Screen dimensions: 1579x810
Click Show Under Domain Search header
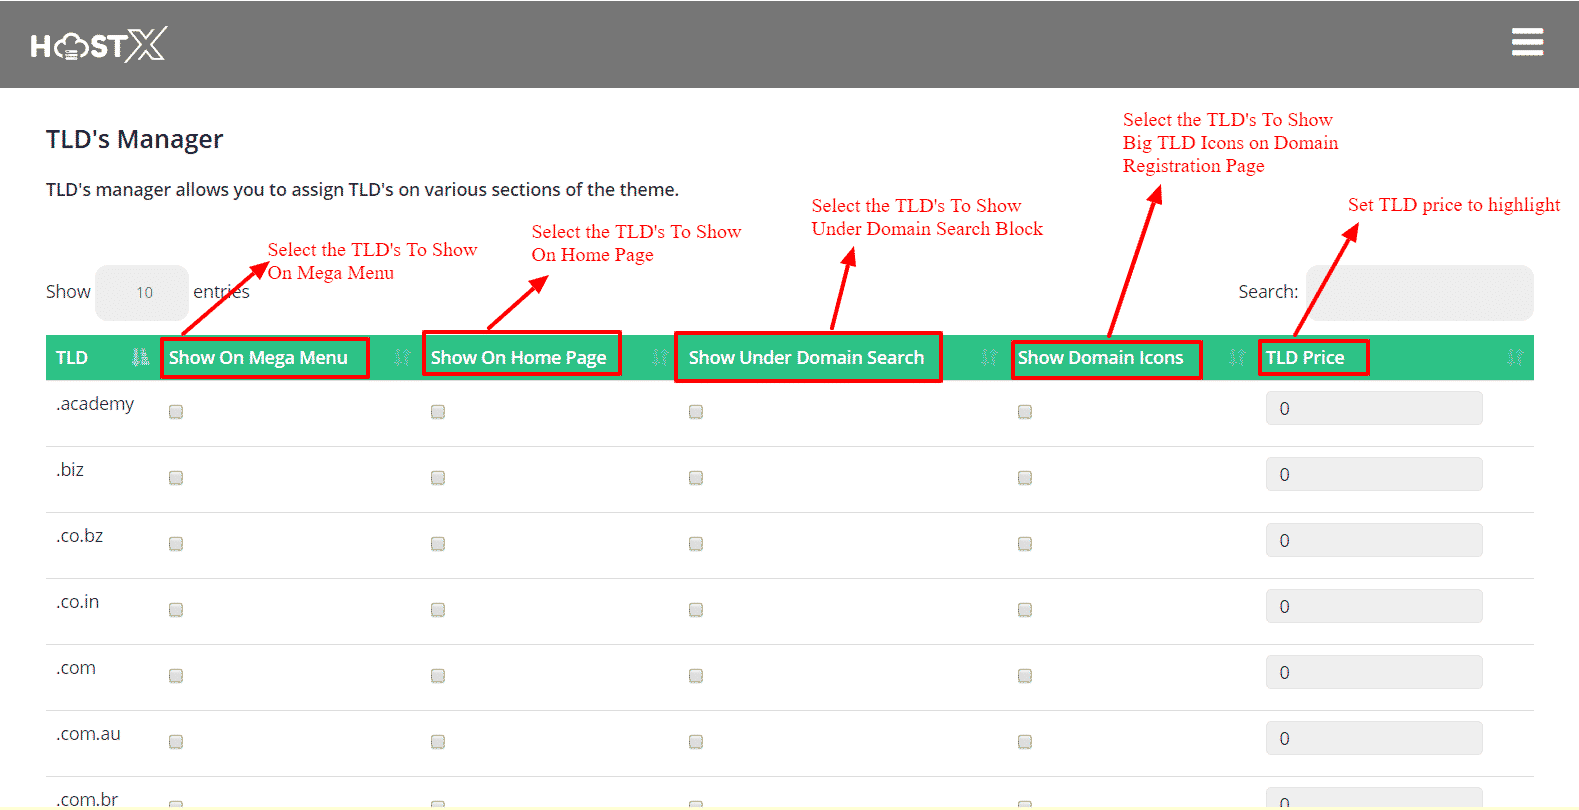806,357
